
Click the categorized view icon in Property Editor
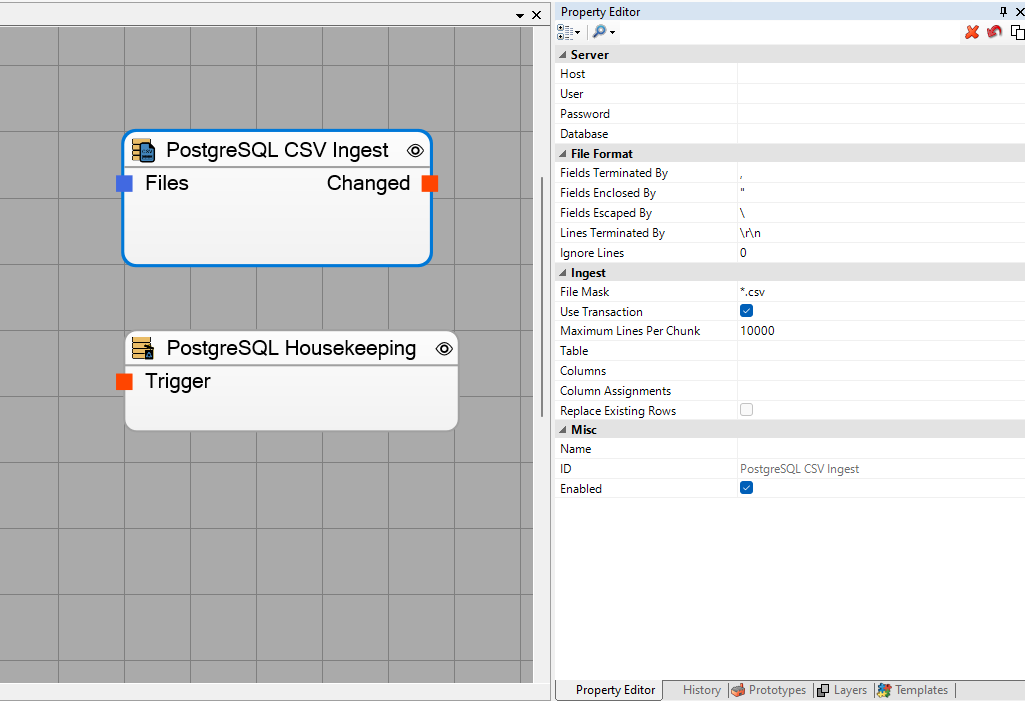565,32
